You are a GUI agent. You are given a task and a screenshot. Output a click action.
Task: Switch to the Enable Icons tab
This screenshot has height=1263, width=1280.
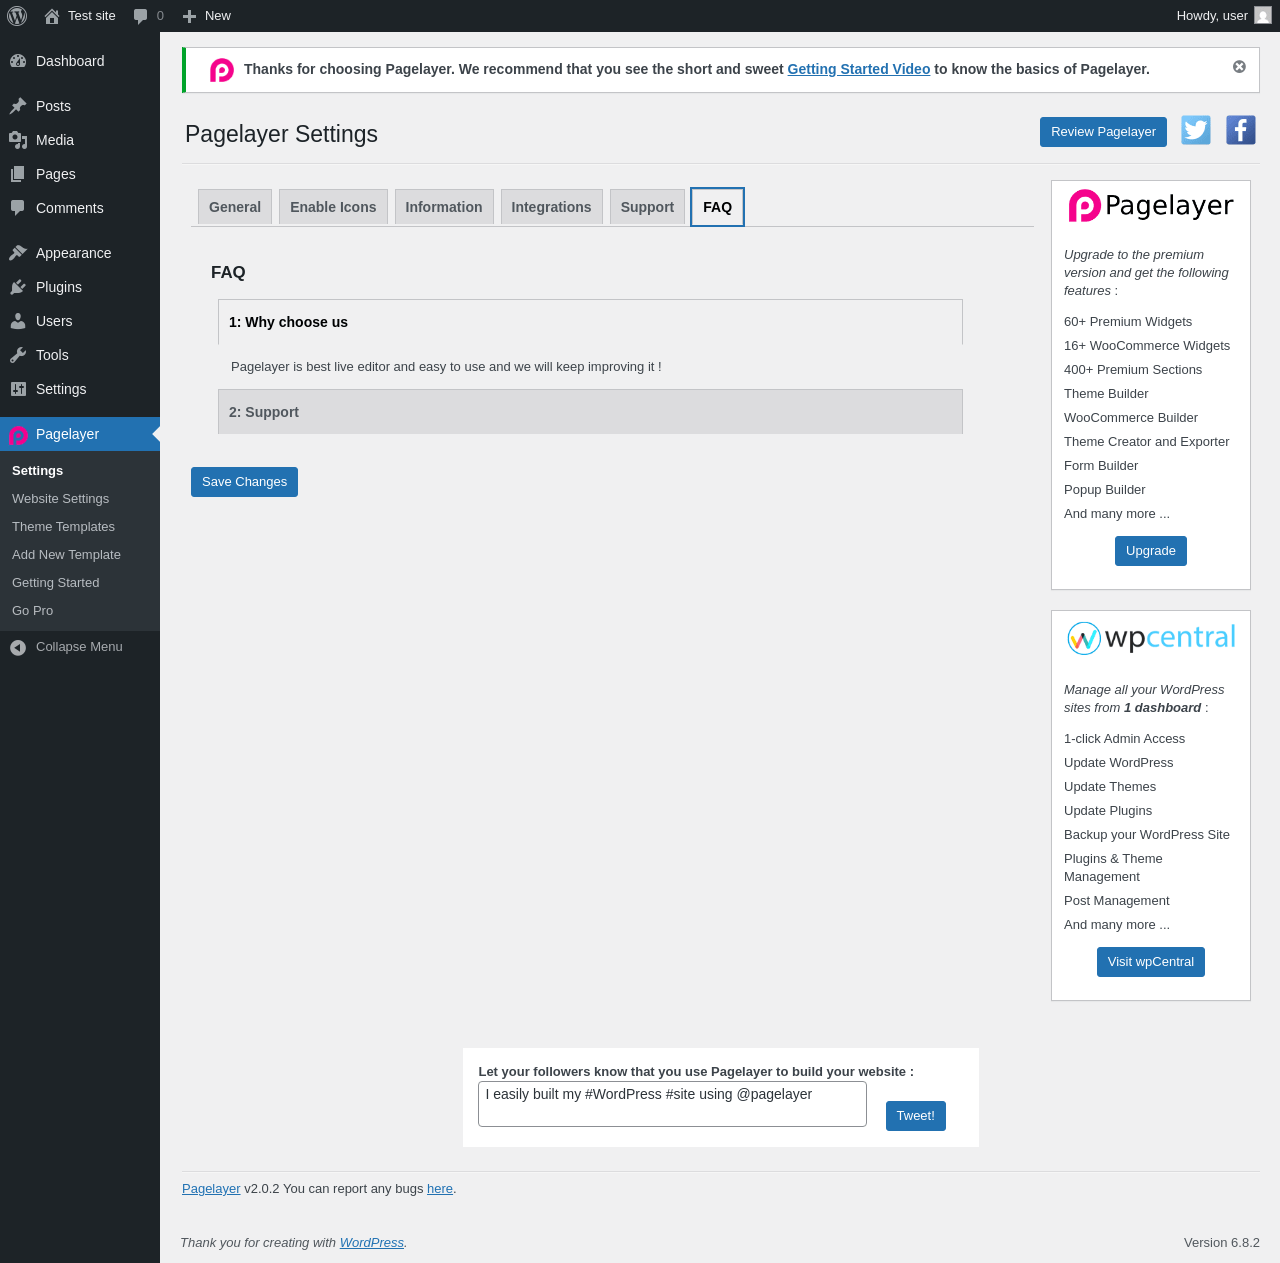tap(333, 207)
